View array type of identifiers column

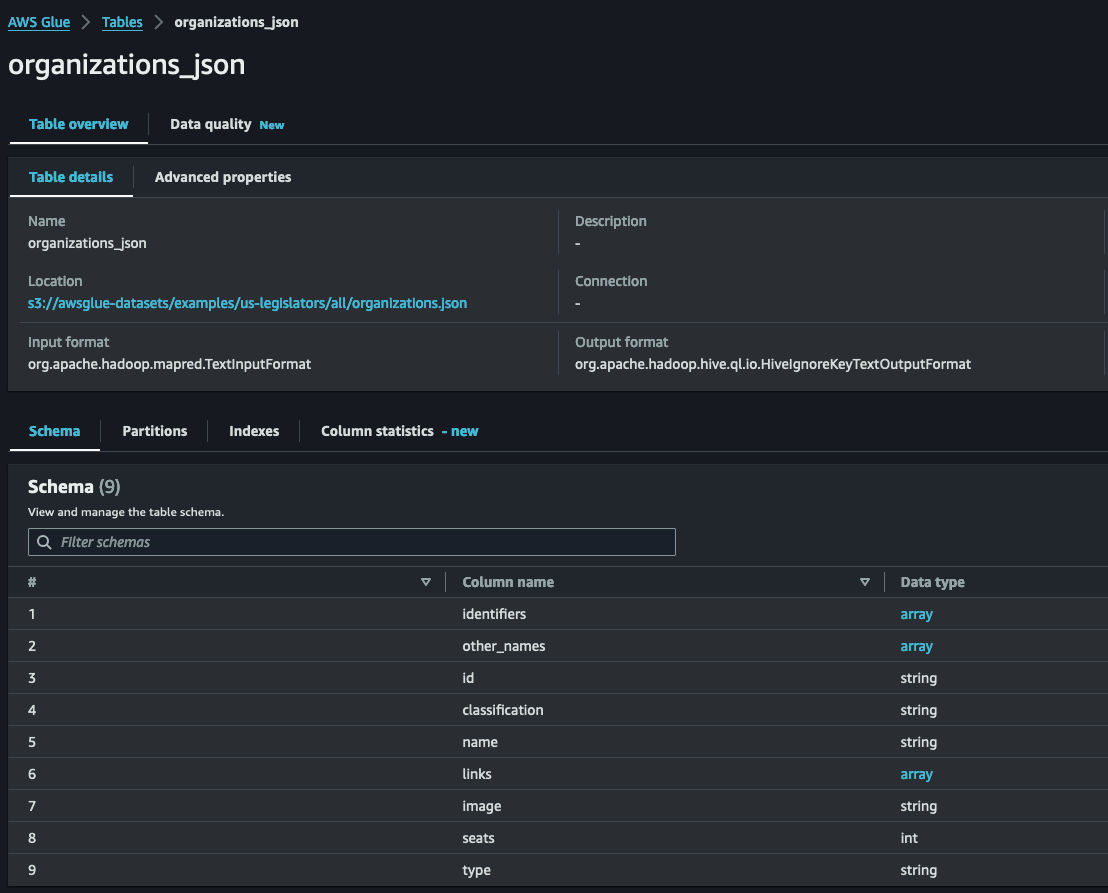916,614
